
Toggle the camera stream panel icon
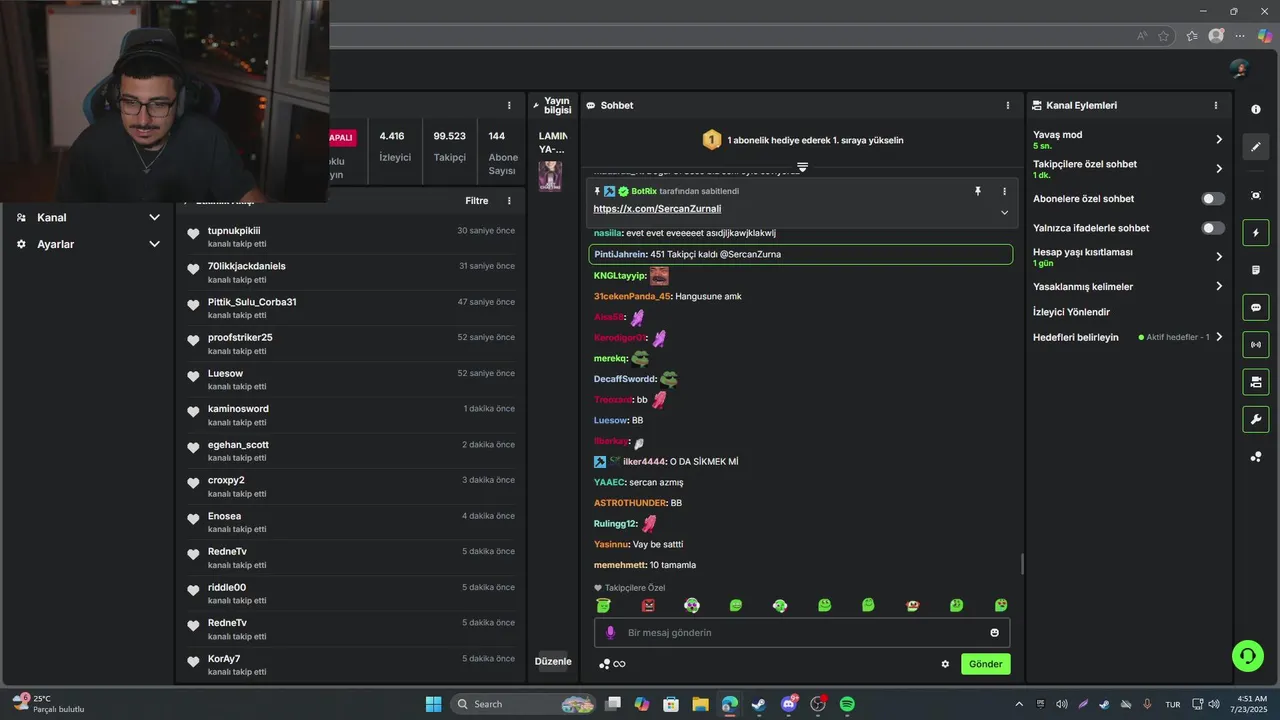click(1256, 382)
